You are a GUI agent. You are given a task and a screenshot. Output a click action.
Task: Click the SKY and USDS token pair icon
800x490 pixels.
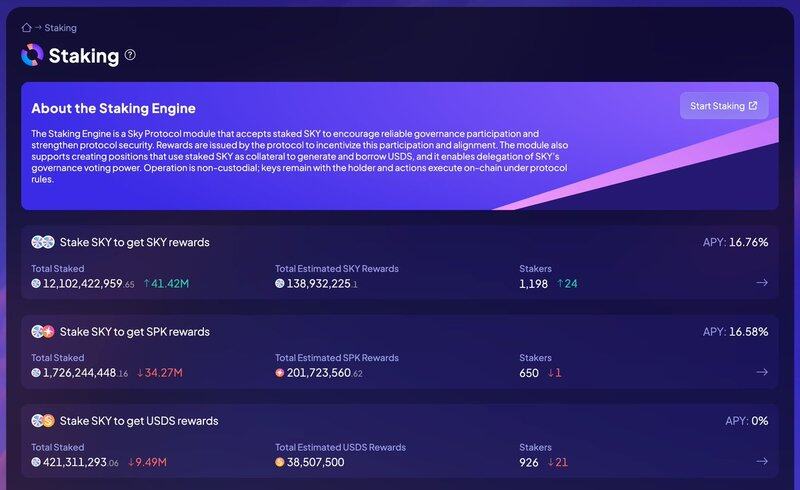(x=42, y=421)
